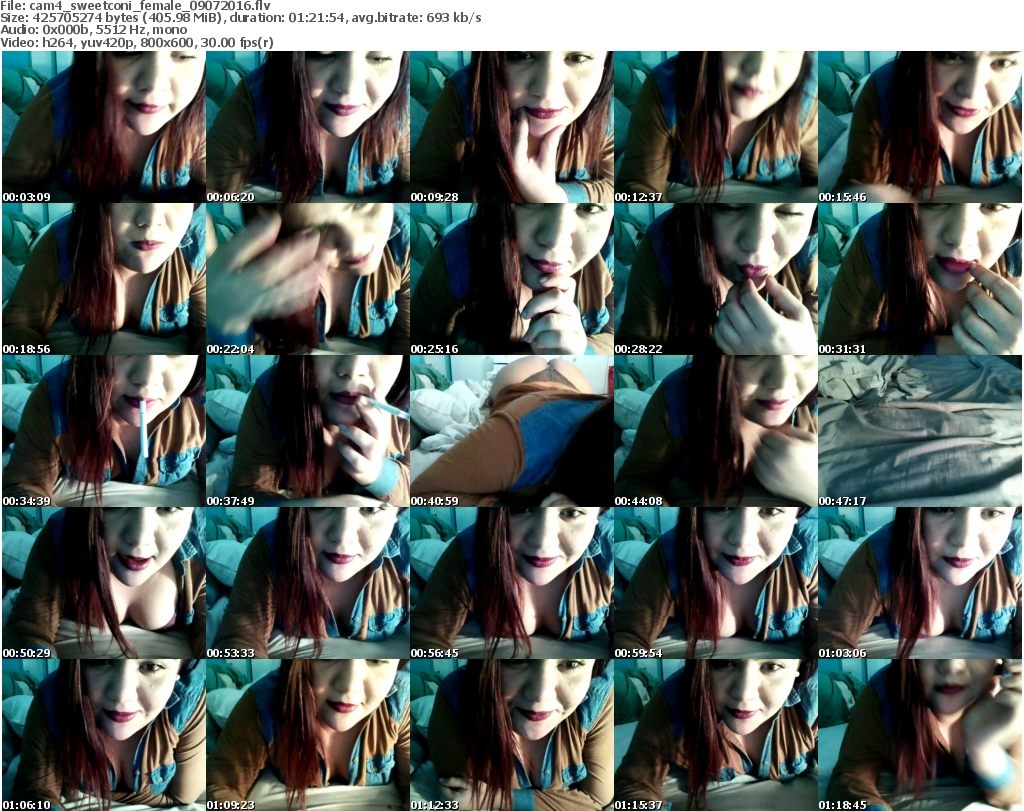Pick the frame at 01:03:06
This screenshot has width=1024, height=811.
pos(920,583)
